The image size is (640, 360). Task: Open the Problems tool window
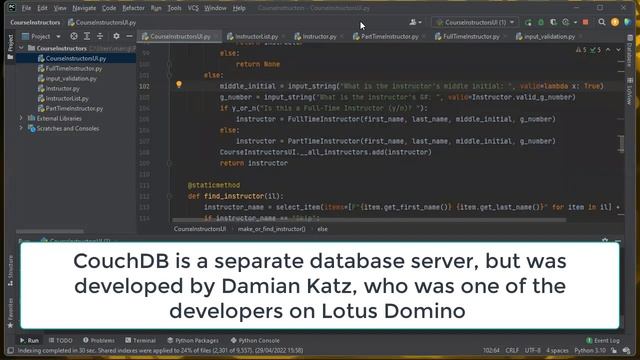99,340
